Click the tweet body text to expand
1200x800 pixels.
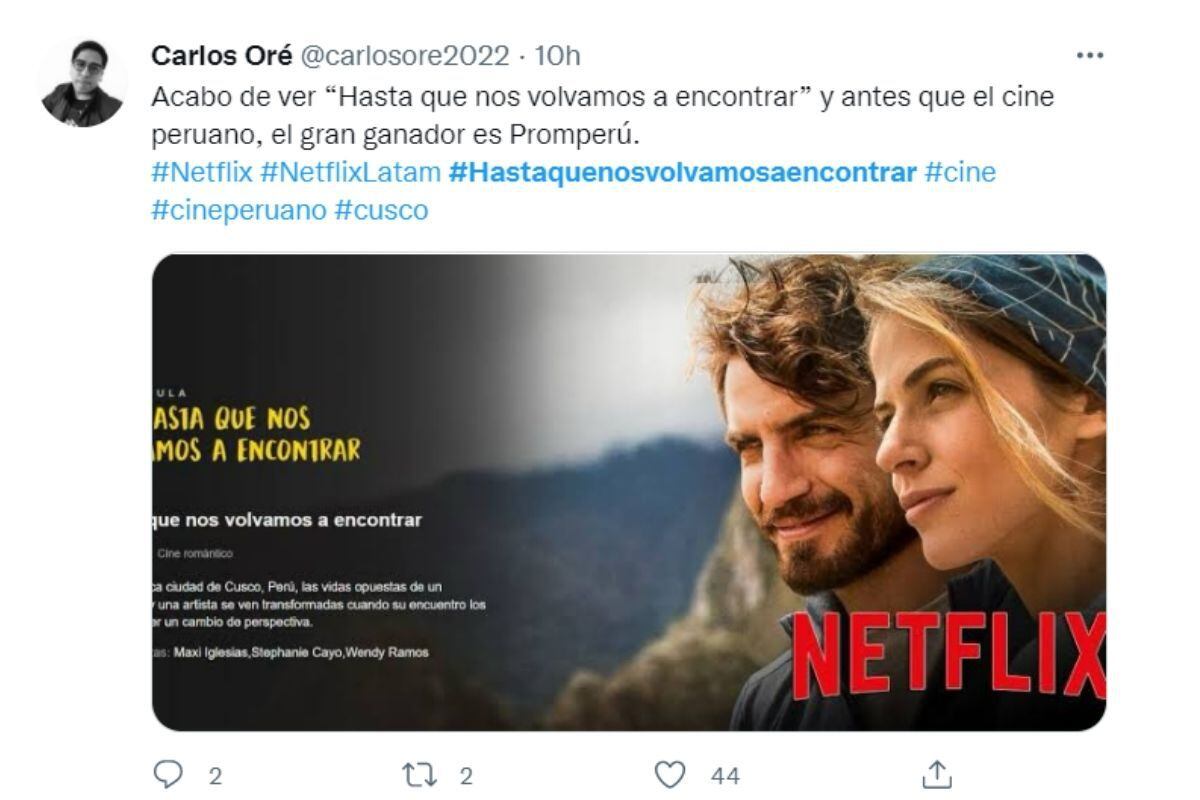coord(603,115)
